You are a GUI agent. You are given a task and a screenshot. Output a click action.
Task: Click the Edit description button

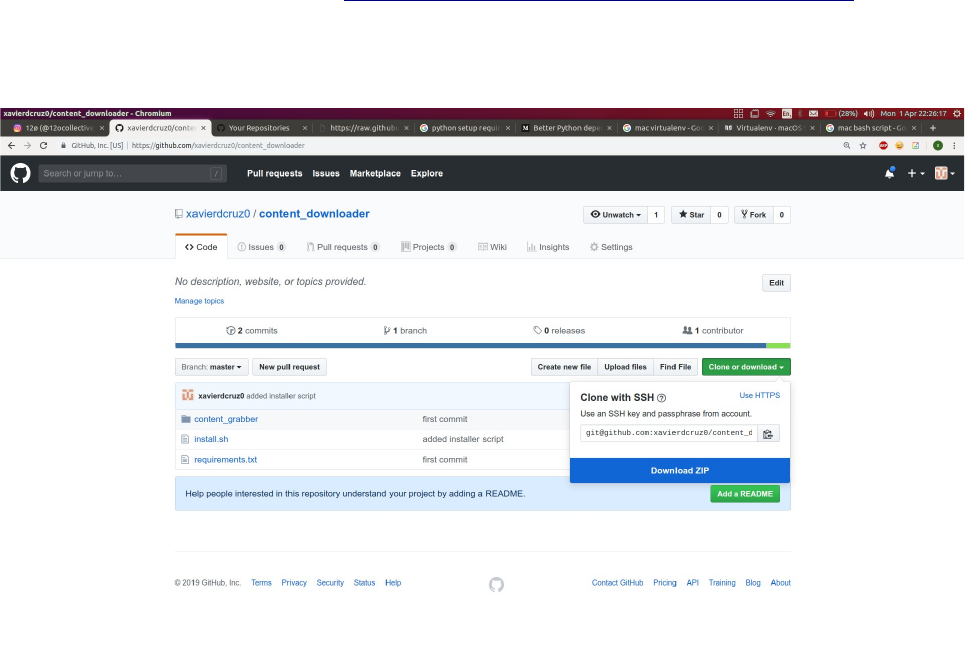[776, 283]
